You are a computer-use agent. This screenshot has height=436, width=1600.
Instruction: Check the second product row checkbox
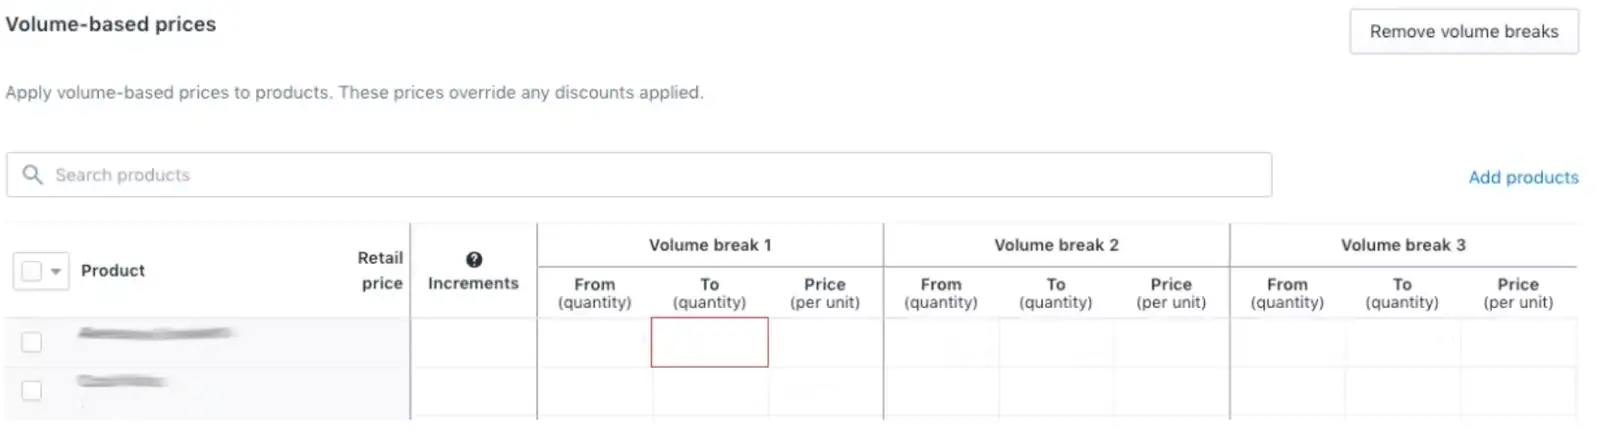[32, 390]
